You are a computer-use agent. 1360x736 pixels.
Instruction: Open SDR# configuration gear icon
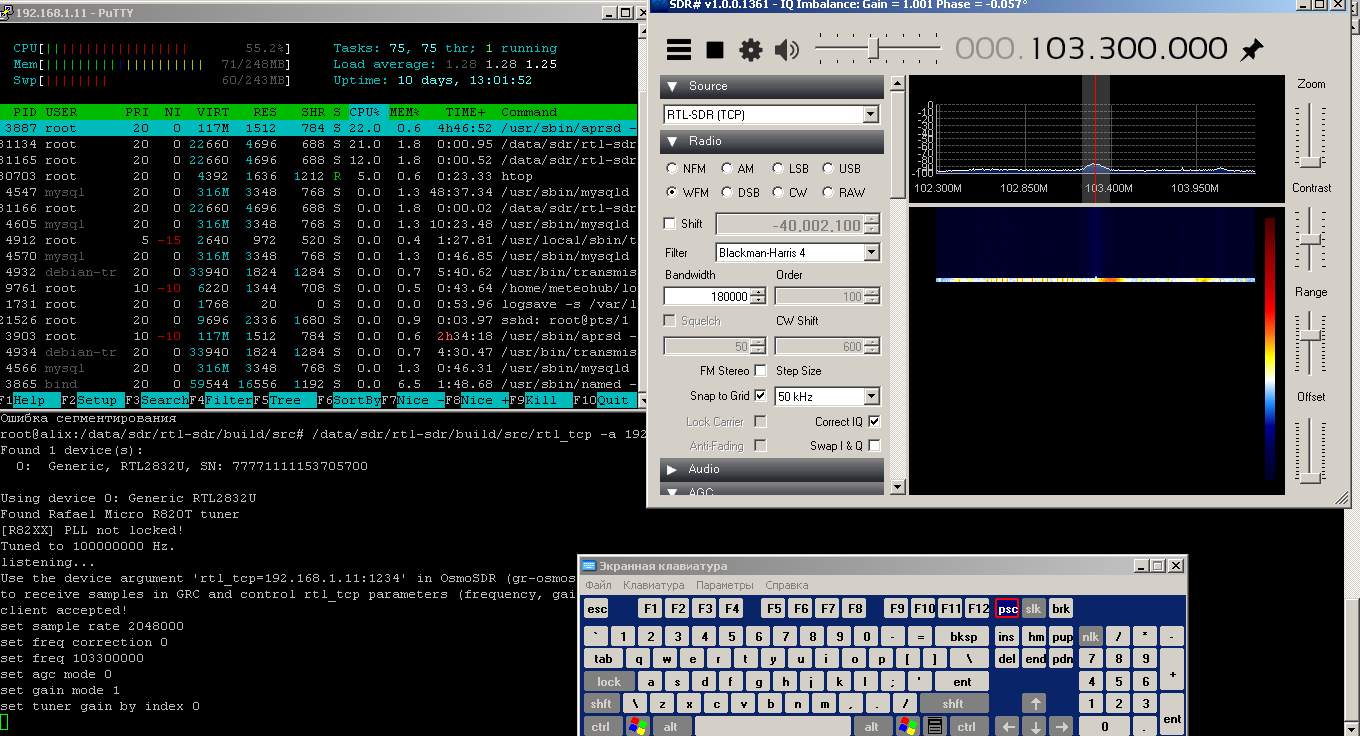(x=750, y=49)
